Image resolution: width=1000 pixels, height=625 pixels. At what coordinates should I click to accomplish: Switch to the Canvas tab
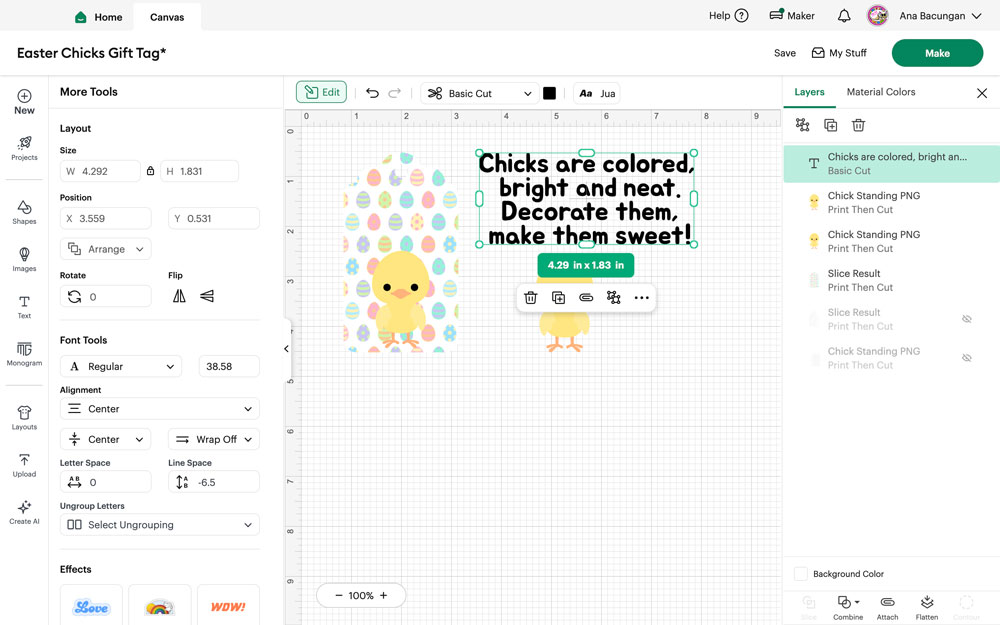167,17
